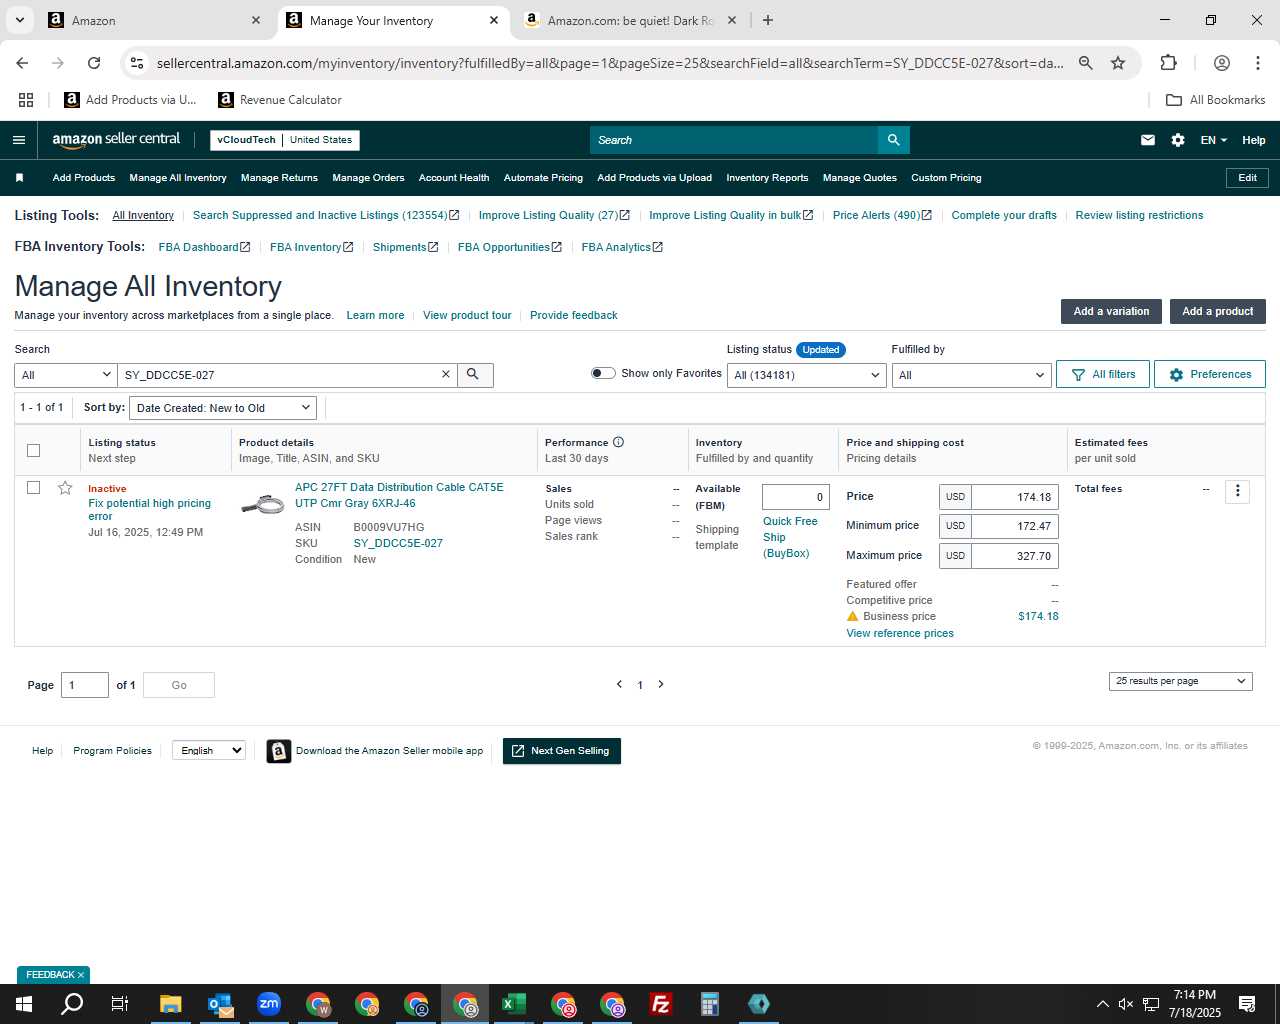
Task: Open the search field All dropdown
Action: [66, 375]
